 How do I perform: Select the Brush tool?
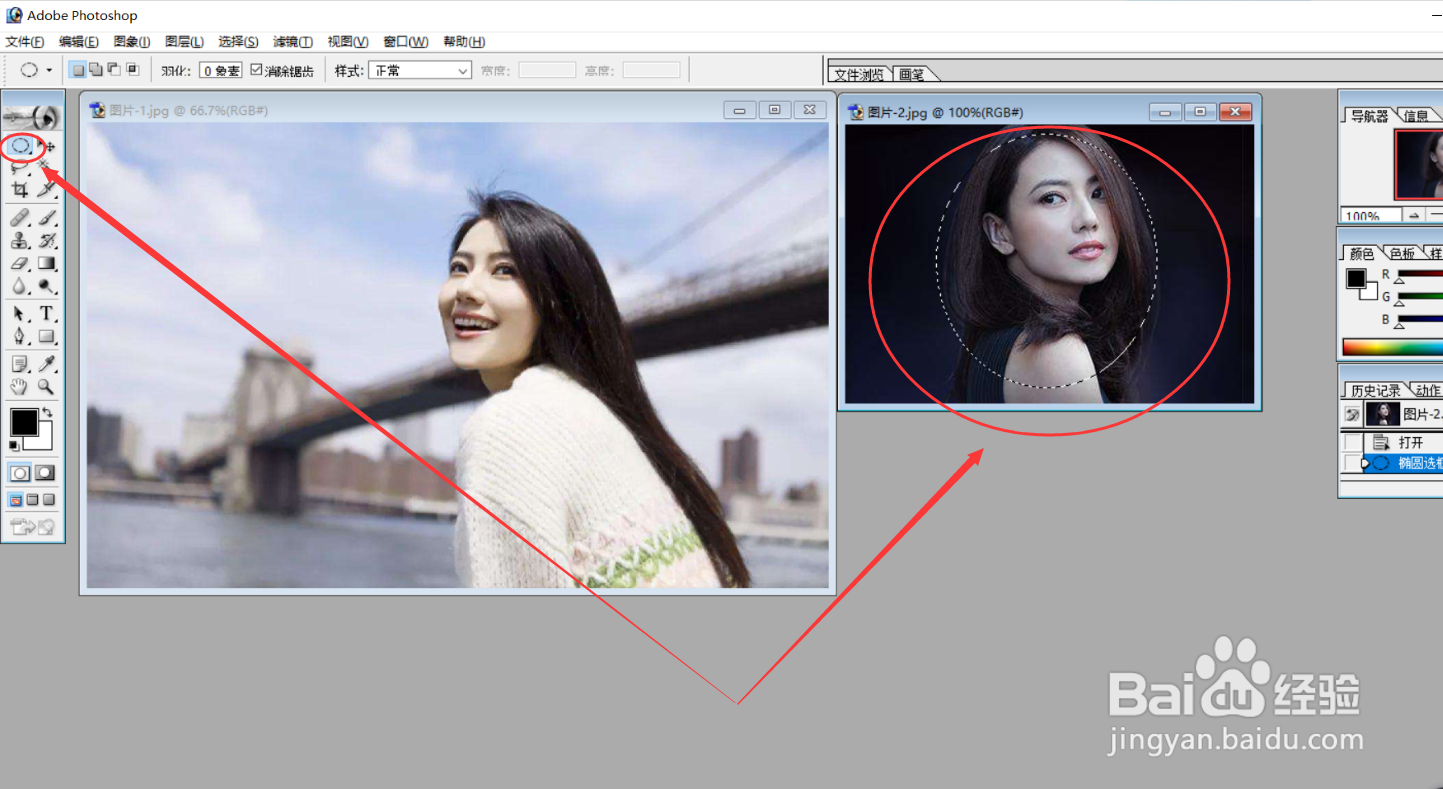pyautogui.click(x=47, y=217)
